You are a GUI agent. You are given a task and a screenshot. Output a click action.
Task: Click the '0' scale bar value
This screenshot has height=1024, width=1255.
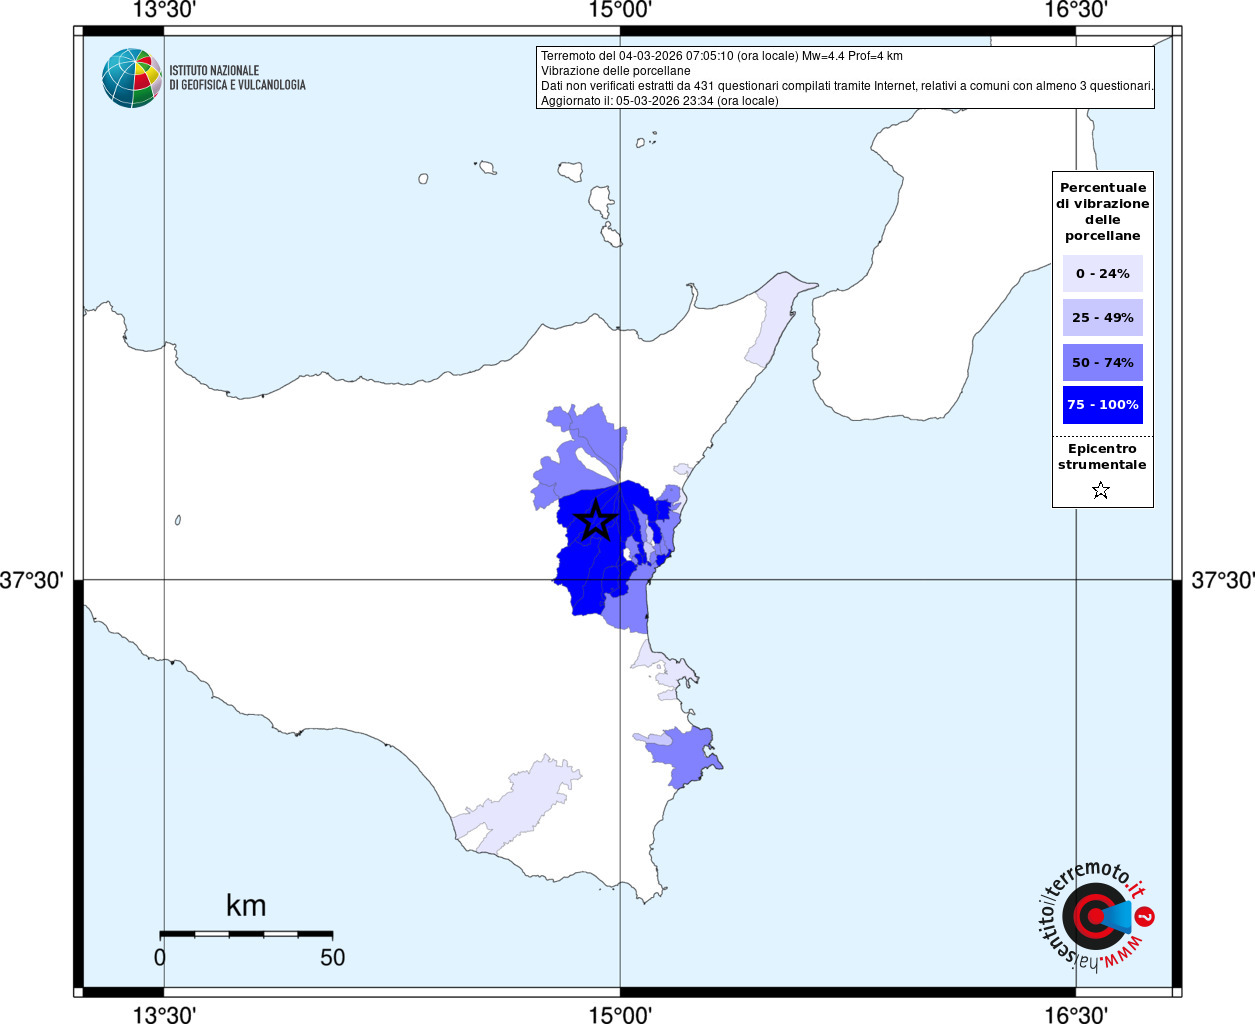[160, 957]
